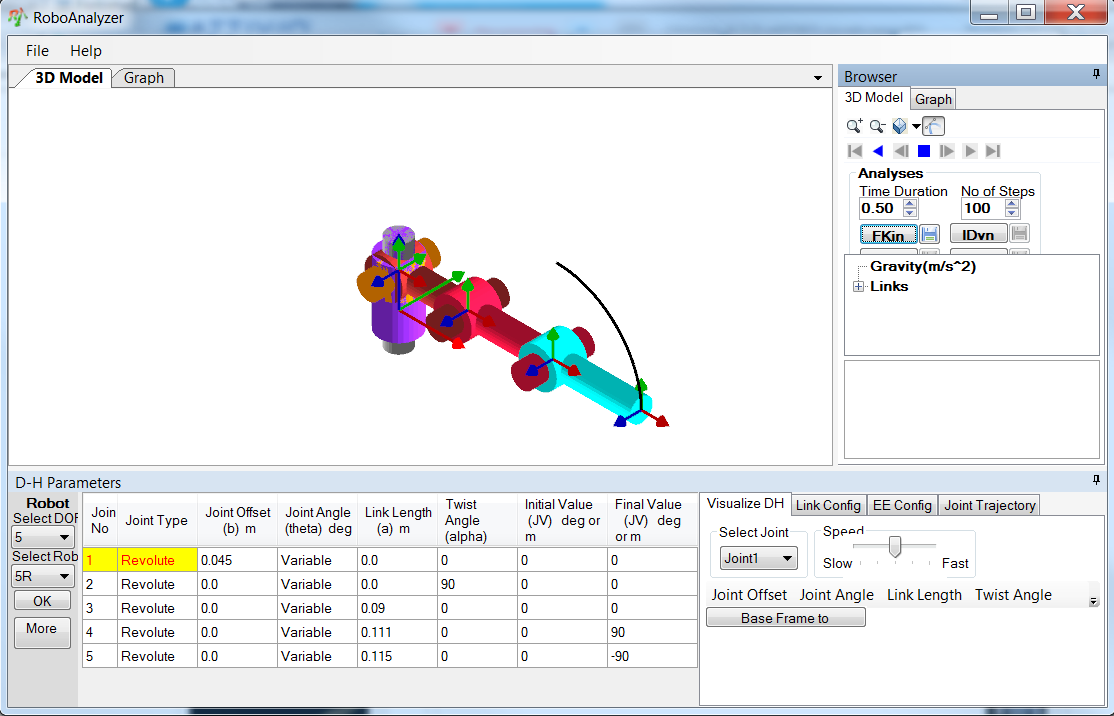This screenshot has height=716, width=1114.
Task: Select joint 2 row number cell
Action: tap(100, 584)
